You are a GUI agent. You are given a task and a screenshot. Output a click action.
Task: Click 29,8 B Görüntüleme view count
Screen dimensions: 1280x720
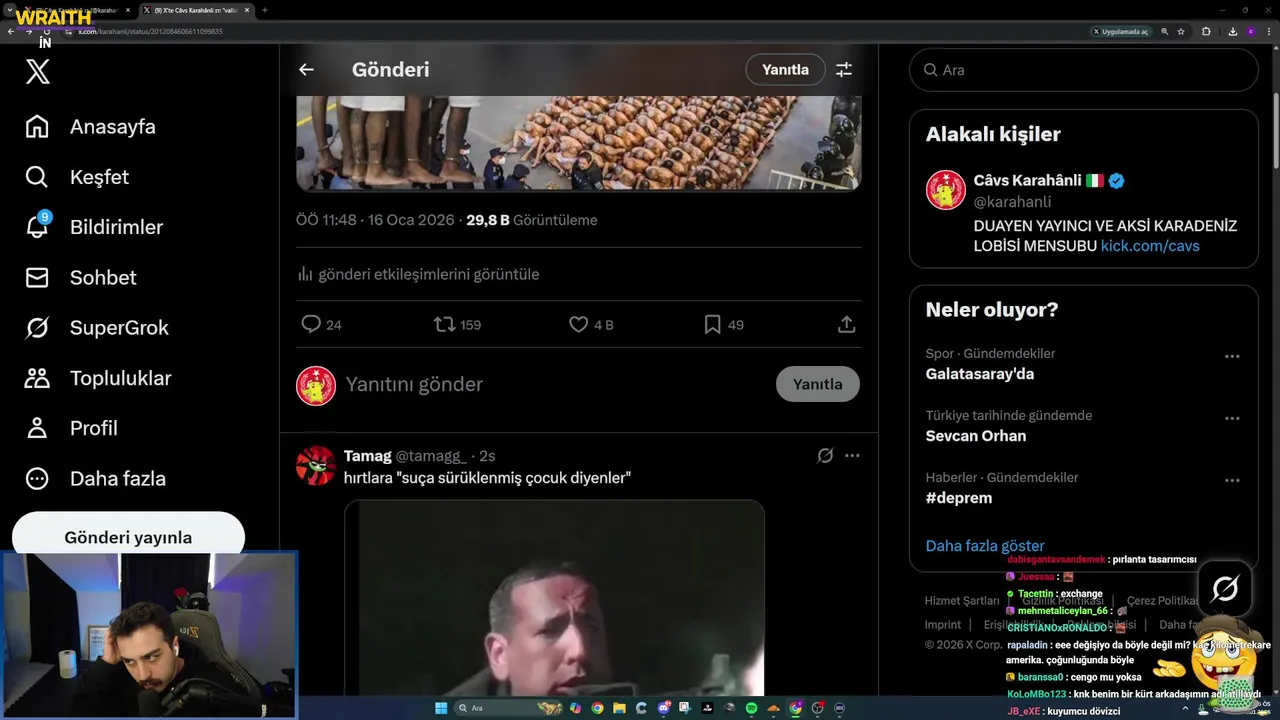[532, 220]
